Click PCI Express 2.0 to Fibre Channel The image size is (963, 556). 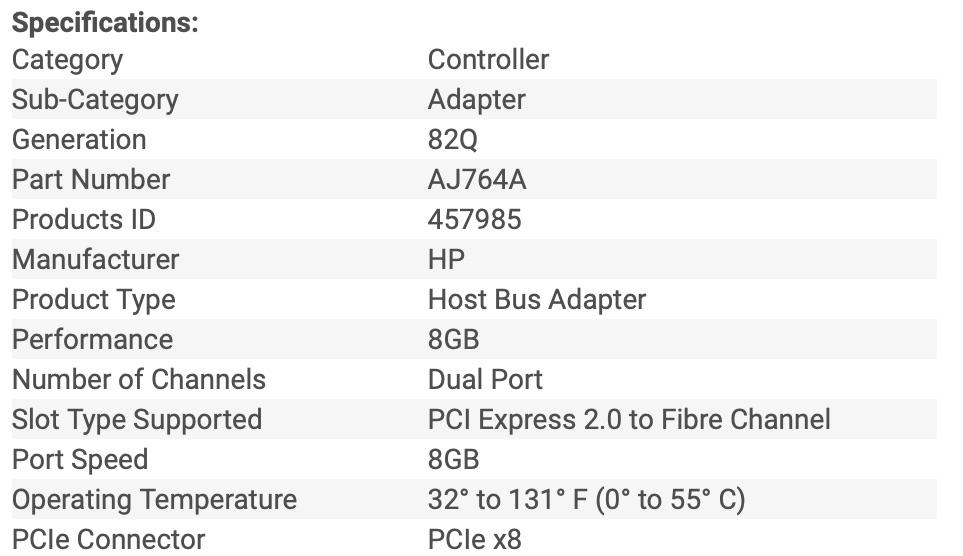pos(629,420)
